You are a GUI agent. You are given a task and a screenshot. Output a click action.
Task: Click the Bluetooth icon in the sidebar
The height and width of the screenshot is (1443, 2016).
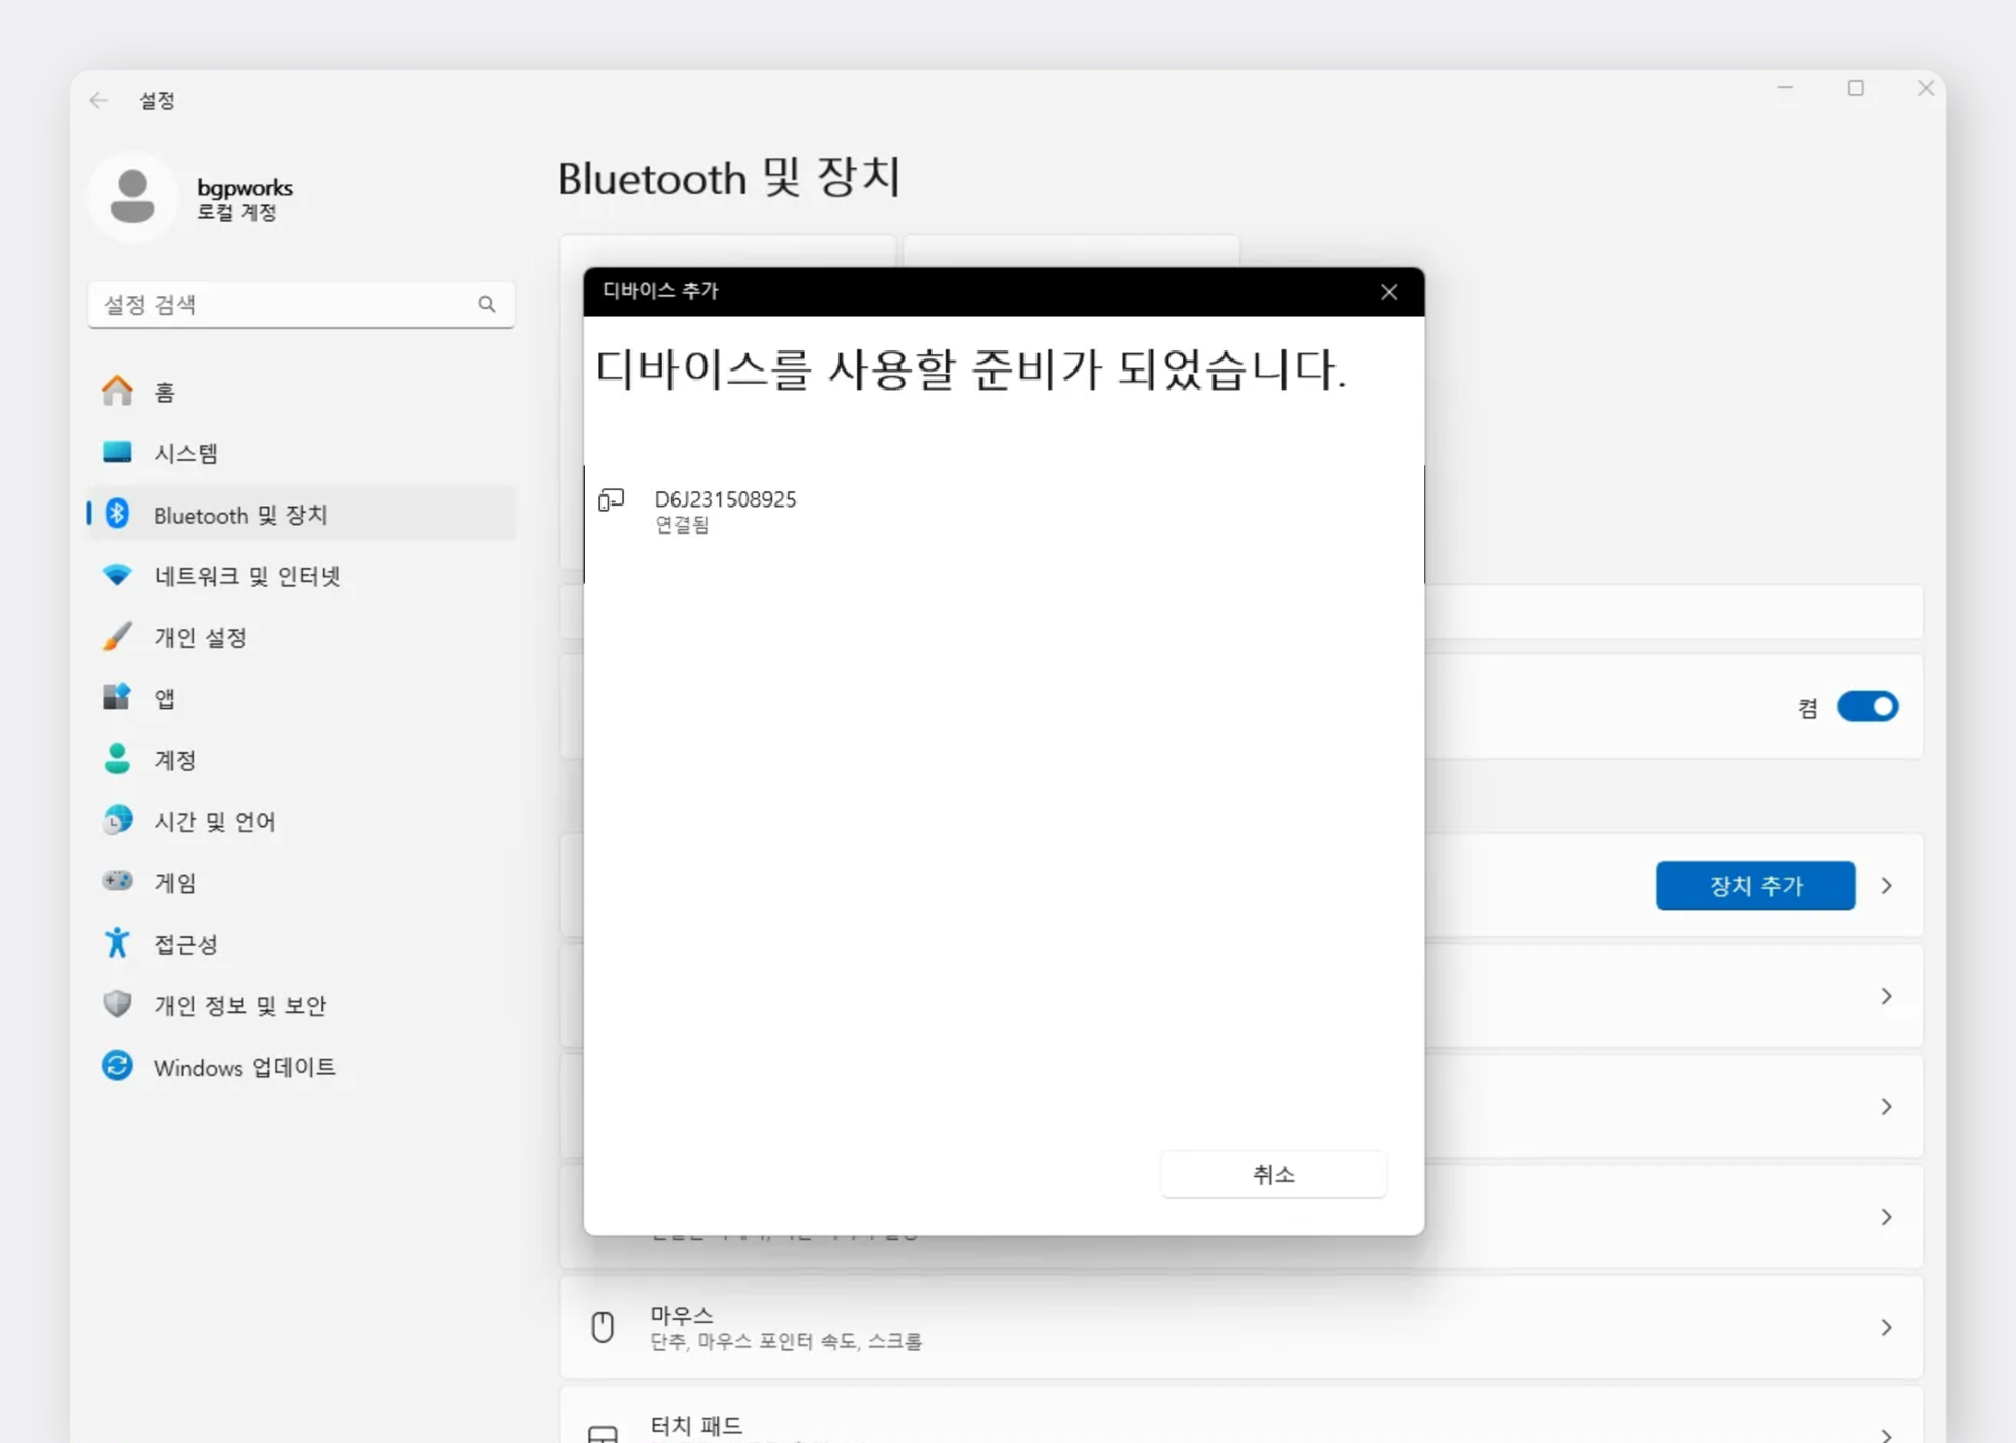coord(117,514)
